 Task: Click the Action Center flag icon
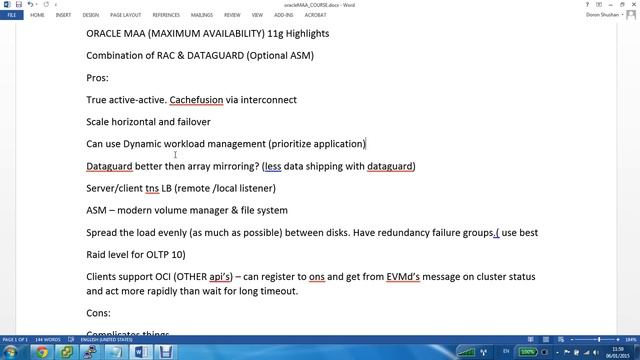point(567,352)
